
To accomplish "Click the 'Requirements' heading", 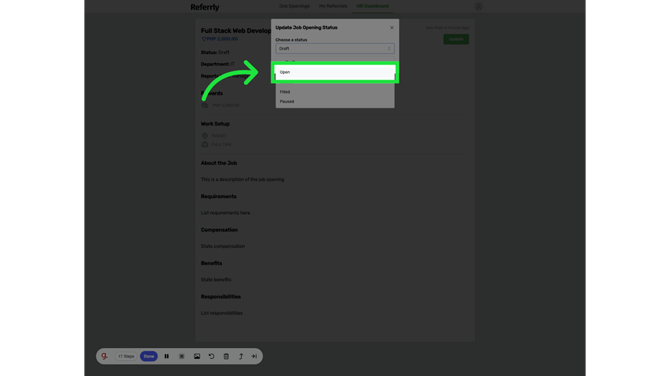I will tap(219, 197).
